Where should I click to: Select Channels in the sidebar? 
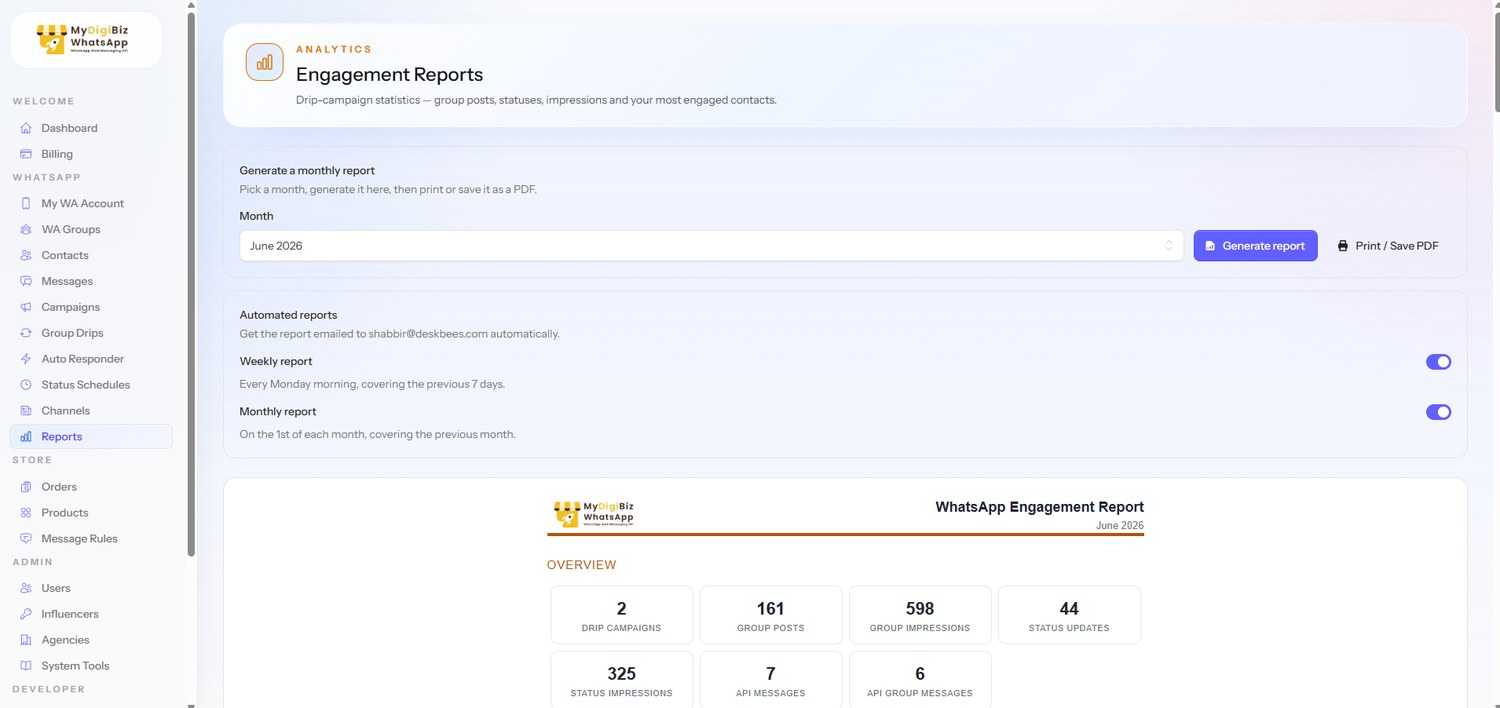[x=91, y=411]
